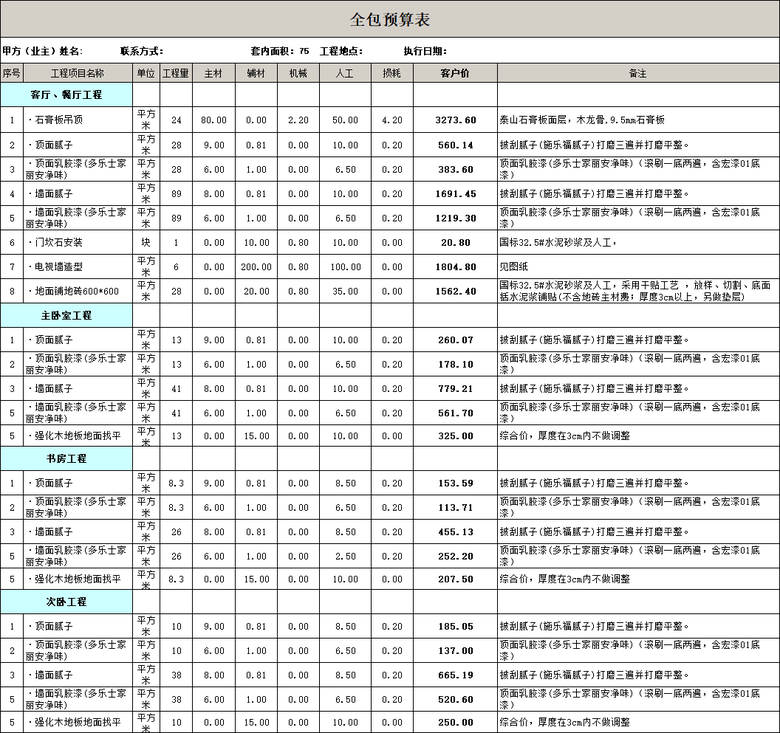Click the labor value 2.50
The image size is (780, 733).
(345, 556)
